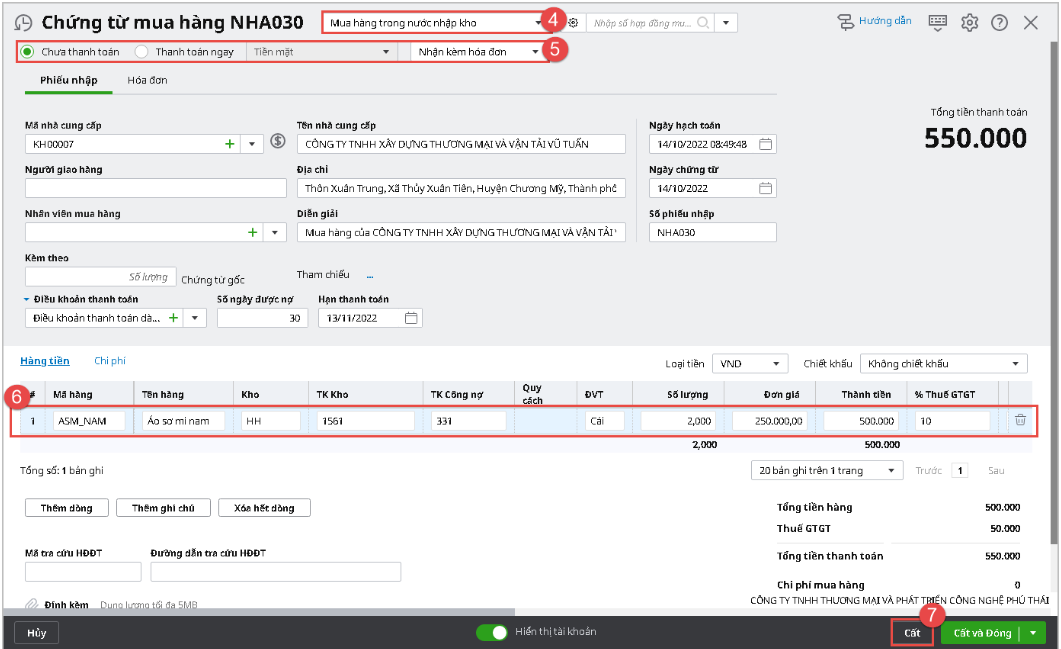This screenshot has width=1061, height=649.
Task: Open the Nhận kèm hóa đơn dropdown
Action: point(536,51)
